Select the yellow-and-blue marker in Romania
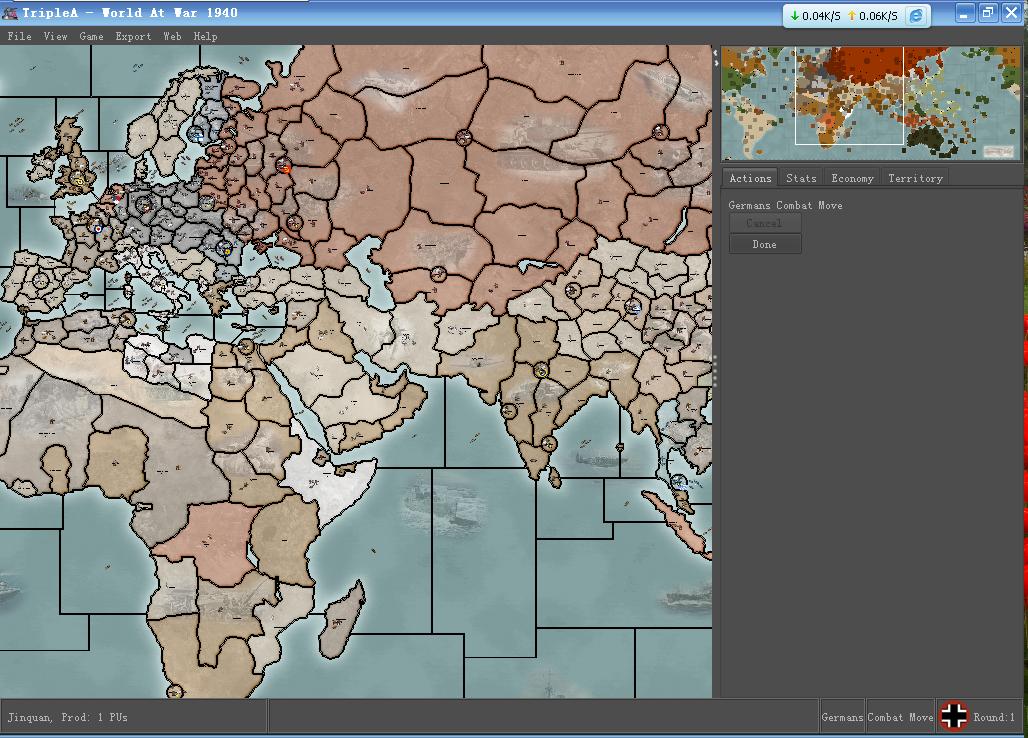Image resolution: width=1028 pixels, height=738 pixels. [225, 249]
